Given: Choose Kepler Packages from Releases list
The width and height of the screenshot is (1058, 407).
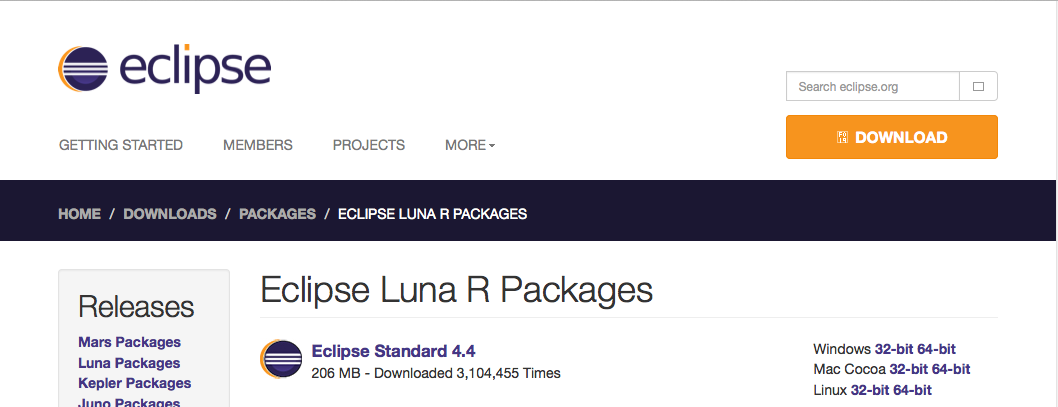Looking at the screenshot, I should coord(134,383).
